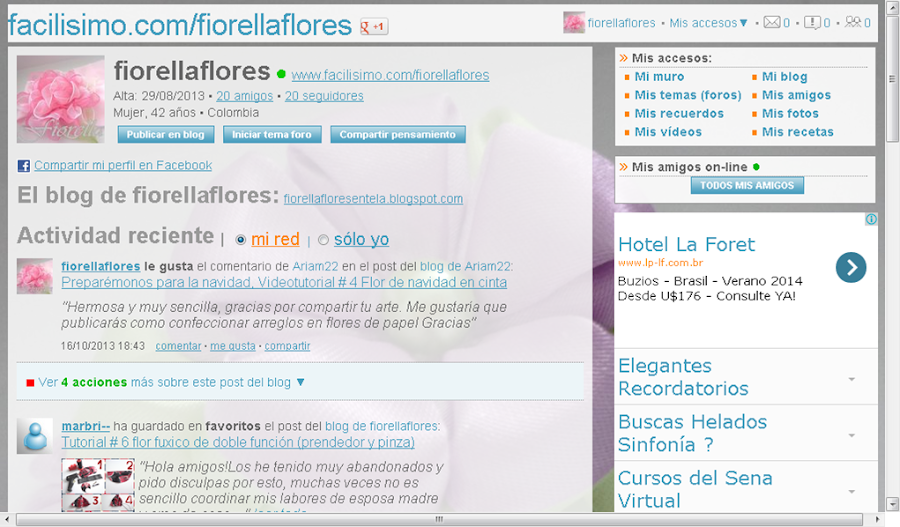The height and width of the screenshot is (527, 900).
Task: Click 'compartir' under the activity
Action: coord(287,346)
